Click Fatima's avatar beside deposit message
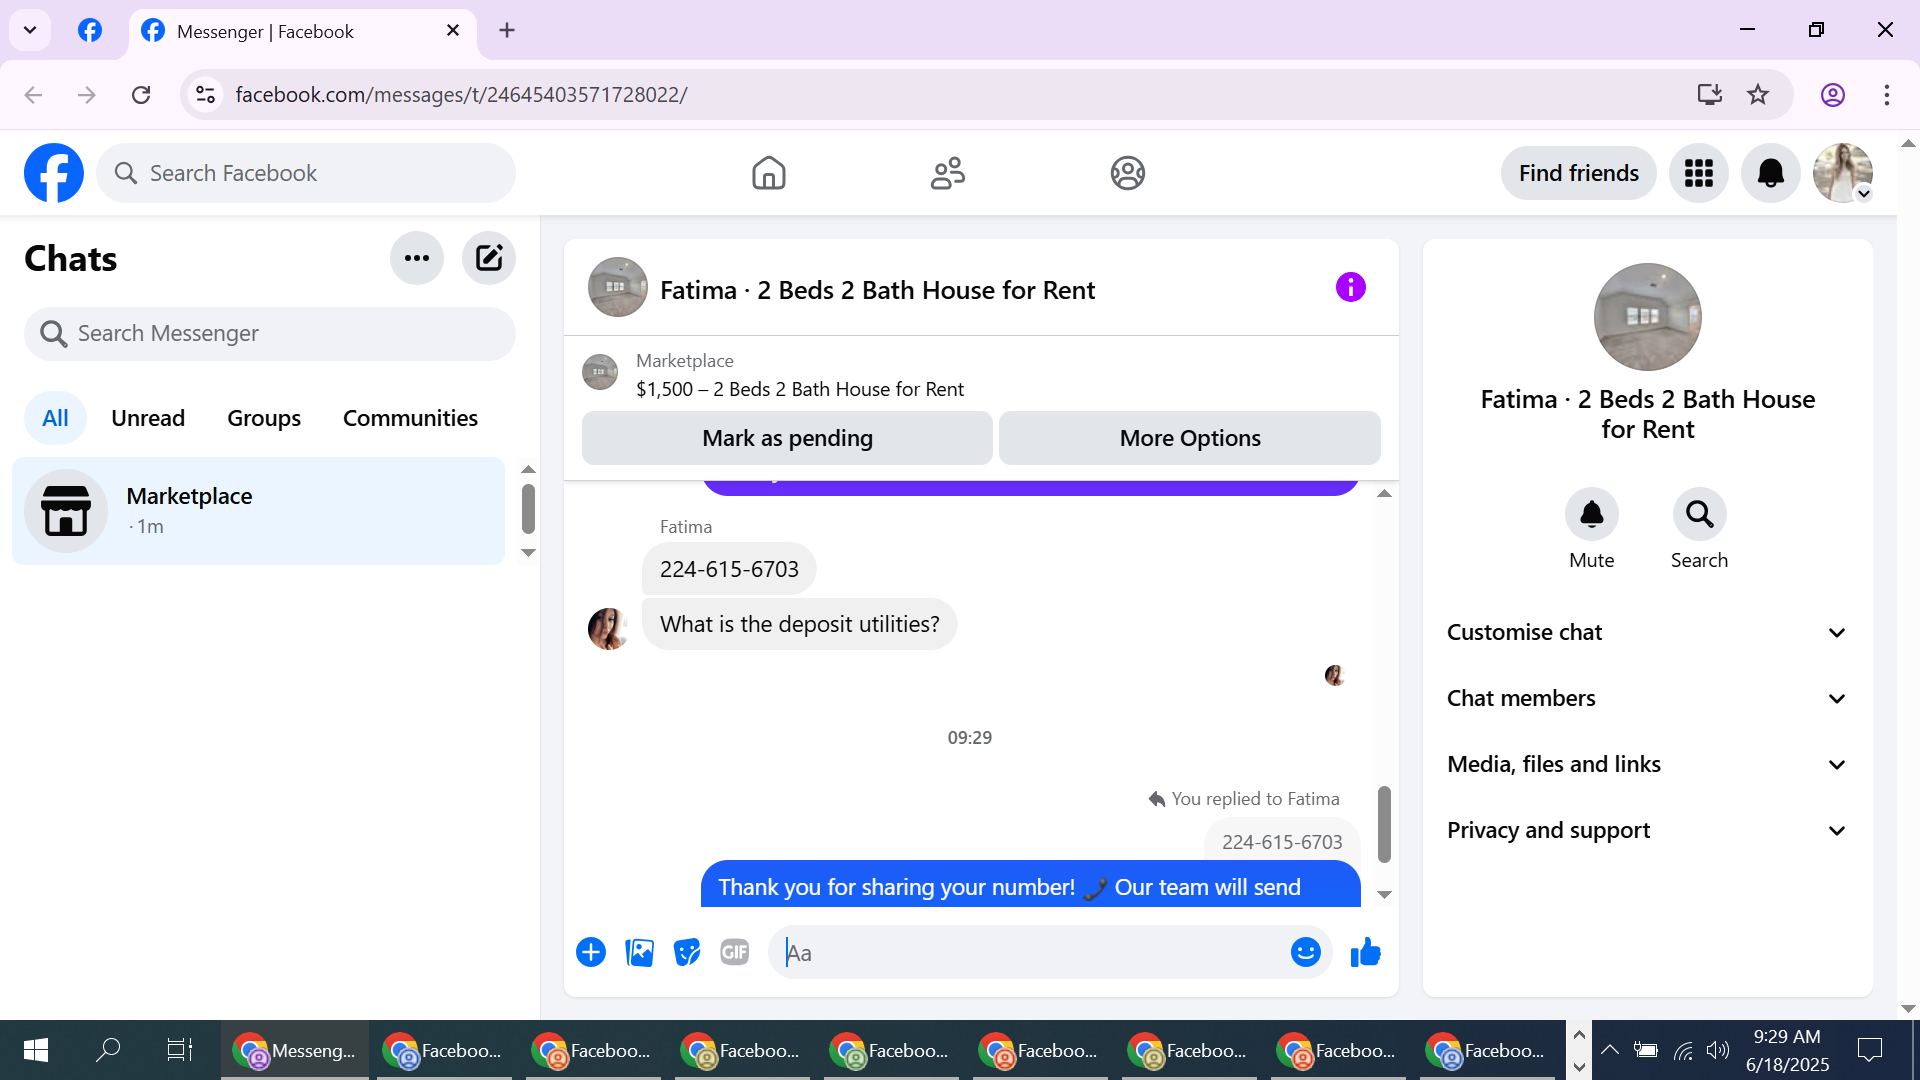Viewport: 1920px width, 1080px height. (608, 629)
